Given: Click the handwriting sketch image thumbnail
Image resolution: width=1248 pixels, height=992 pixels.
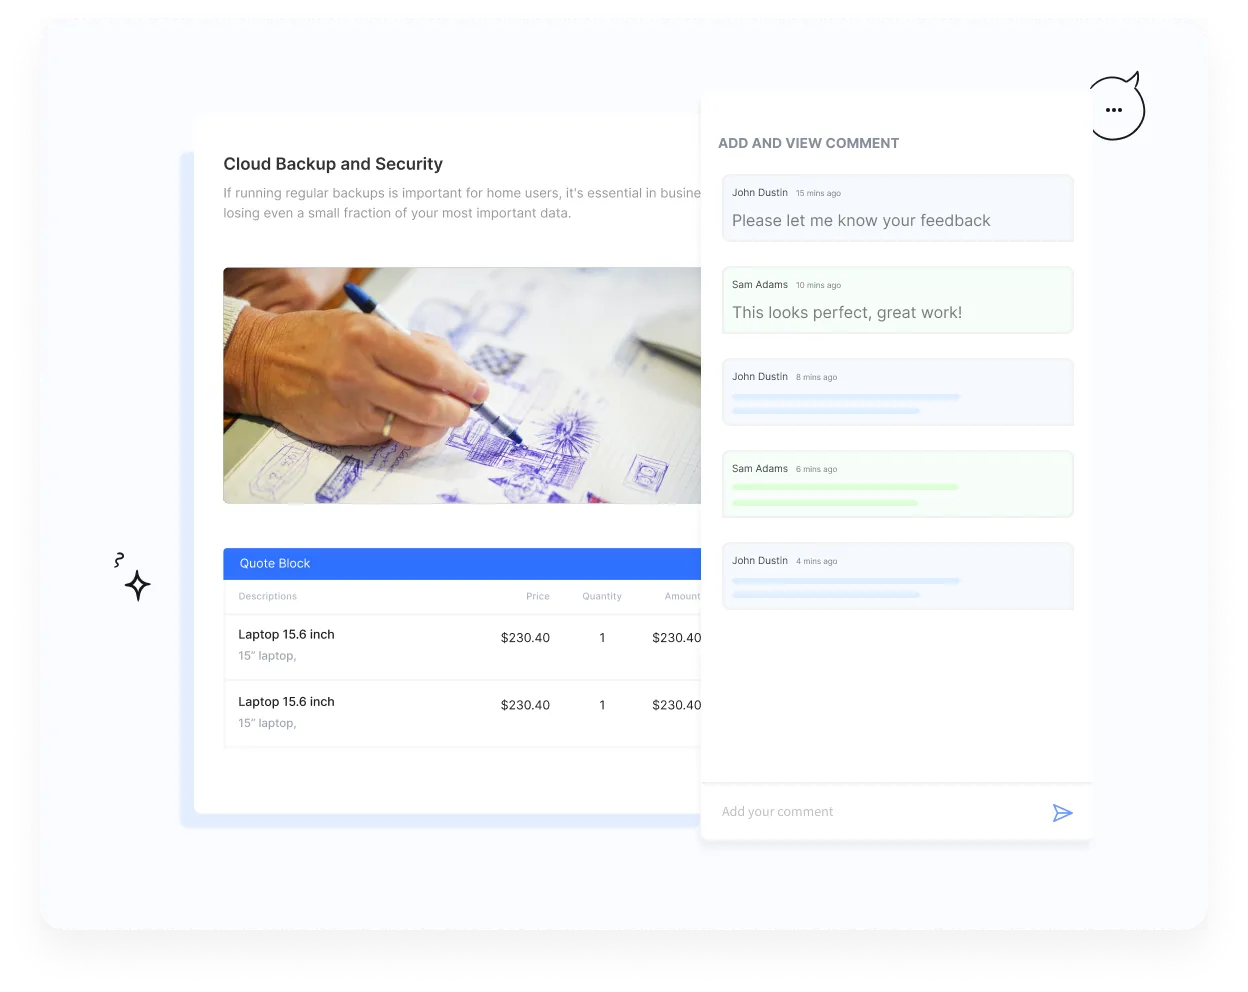Looking at the screenshot, I should [x=462, y=385].
